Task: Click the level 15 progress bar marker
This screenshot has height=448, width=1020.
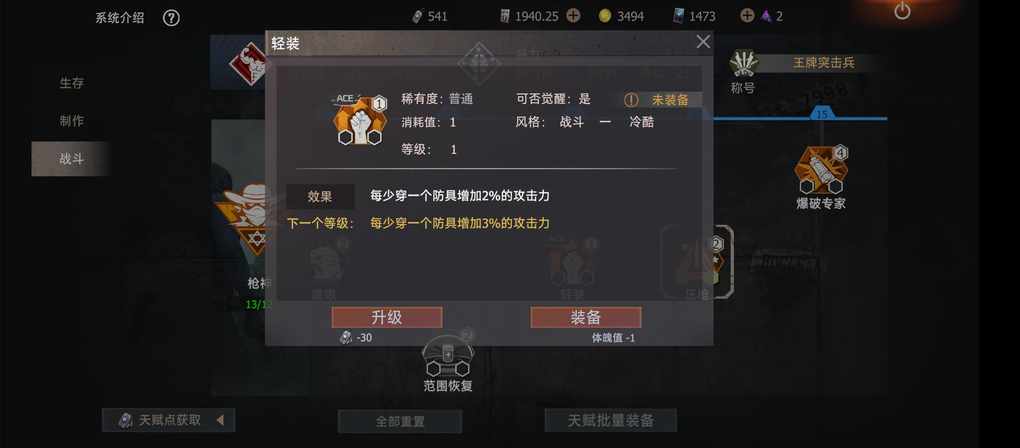Action: point(822,113)
